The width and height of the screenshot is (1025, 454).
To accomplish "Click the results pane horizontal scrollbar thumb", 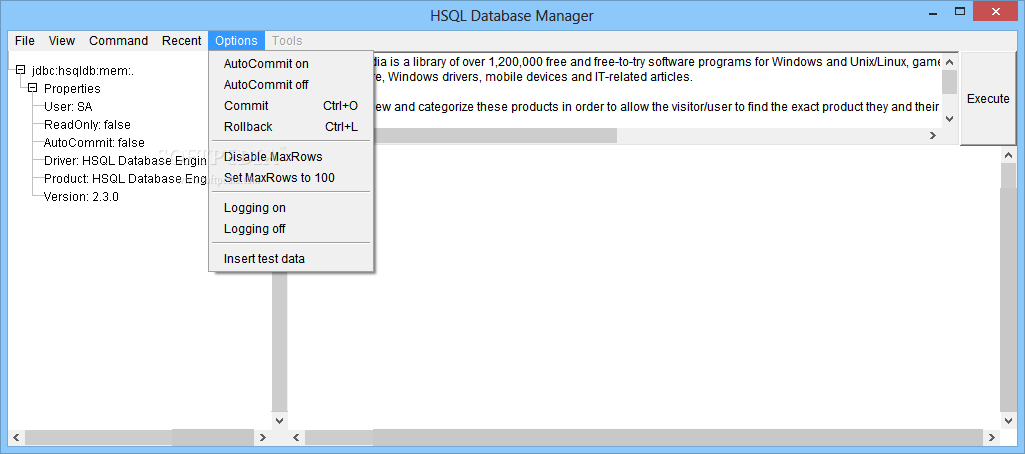I will (339, 437).
